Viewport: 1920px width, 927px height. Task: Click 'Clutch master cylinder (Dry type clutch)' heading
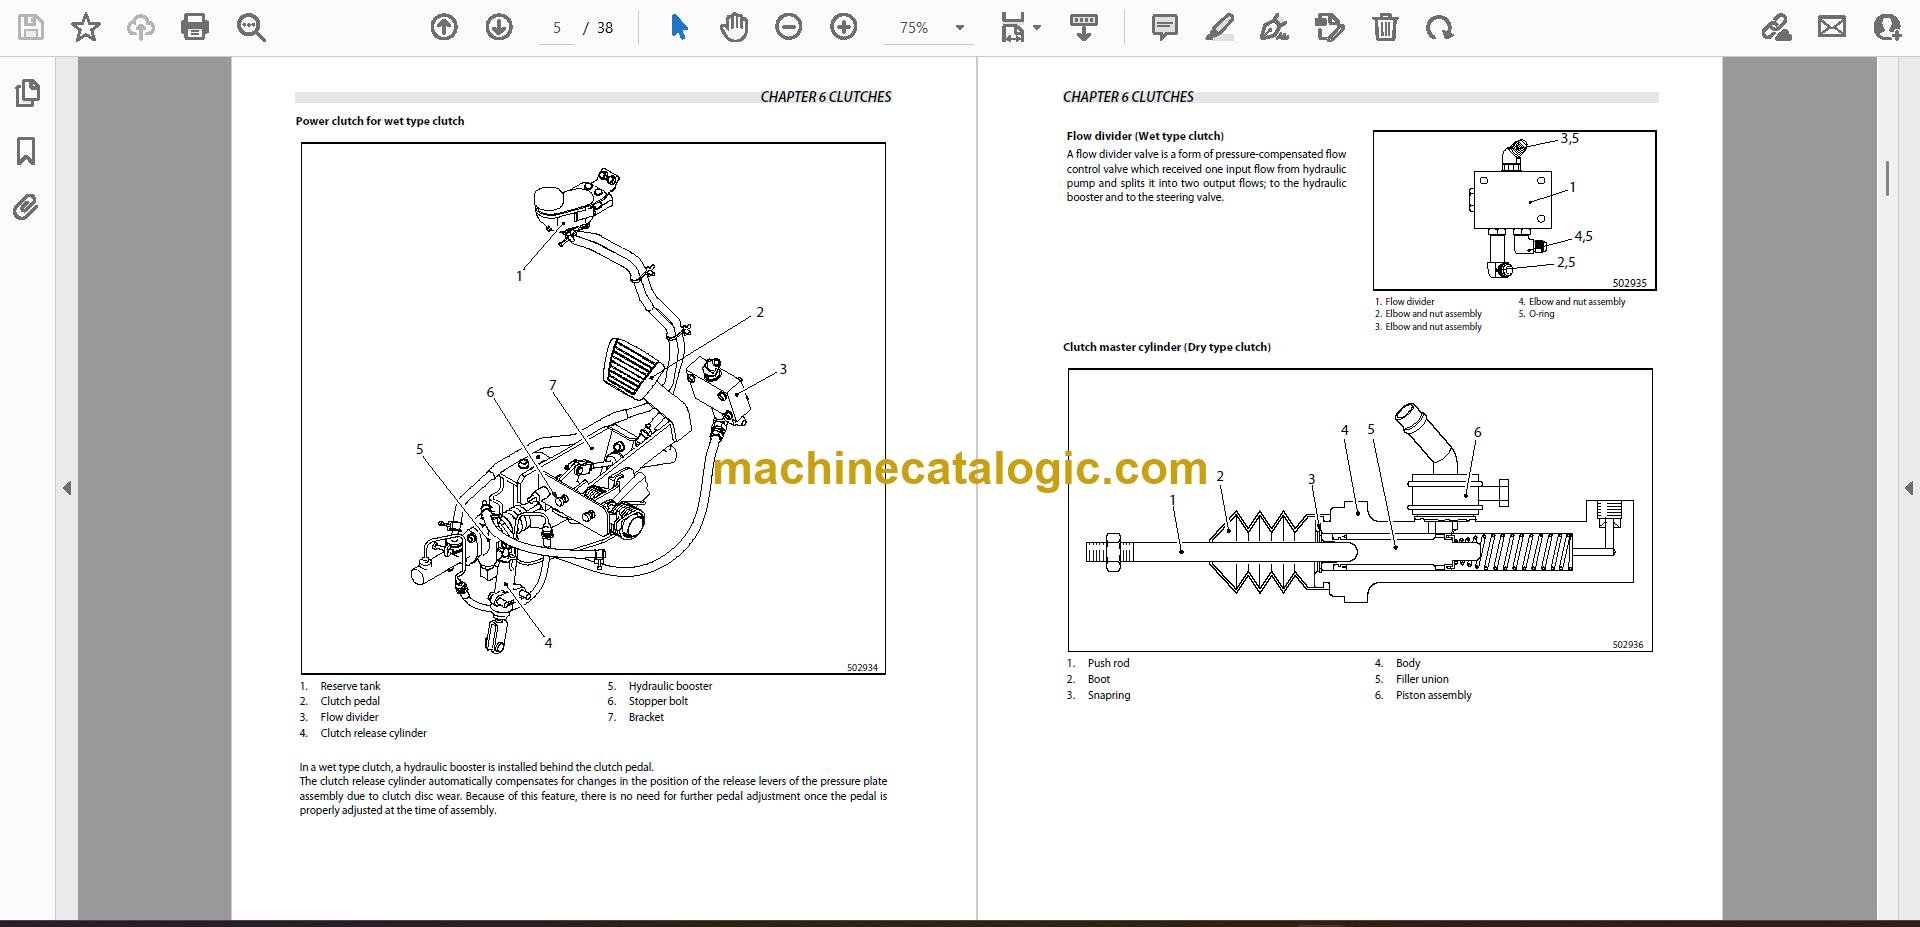pyautogui.click(x=1167, y=347)
